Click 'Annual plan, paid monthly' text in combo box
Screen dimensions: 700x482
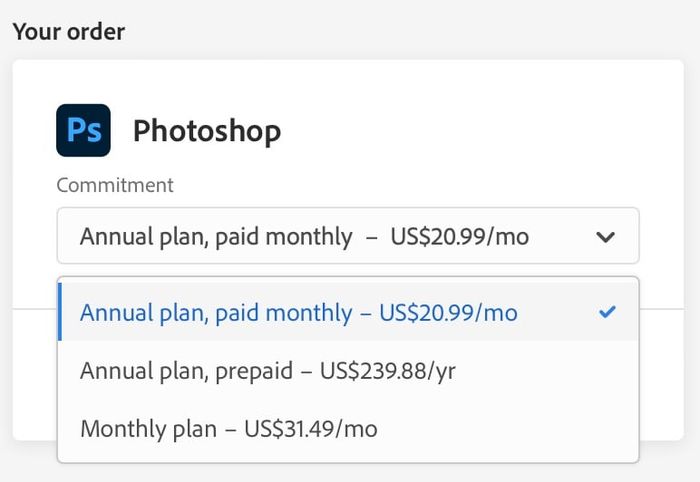[216, 237]
